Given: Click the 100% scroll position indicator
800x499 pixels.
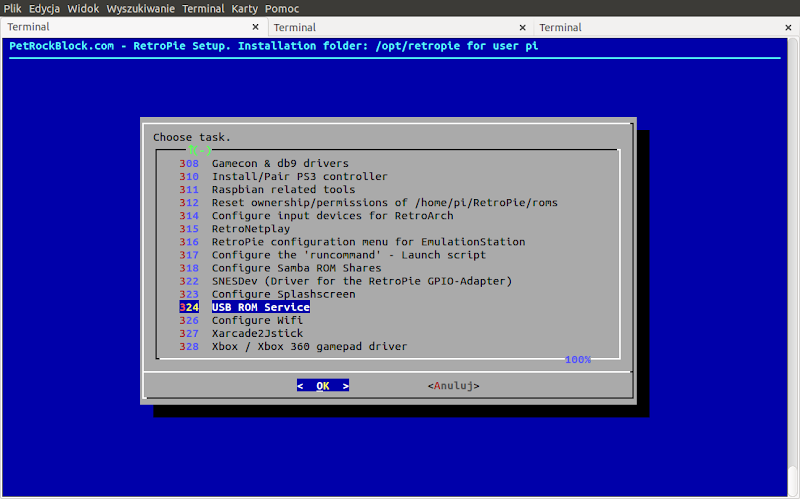Looking at the screenshot, I should click(x=578, y=360).
